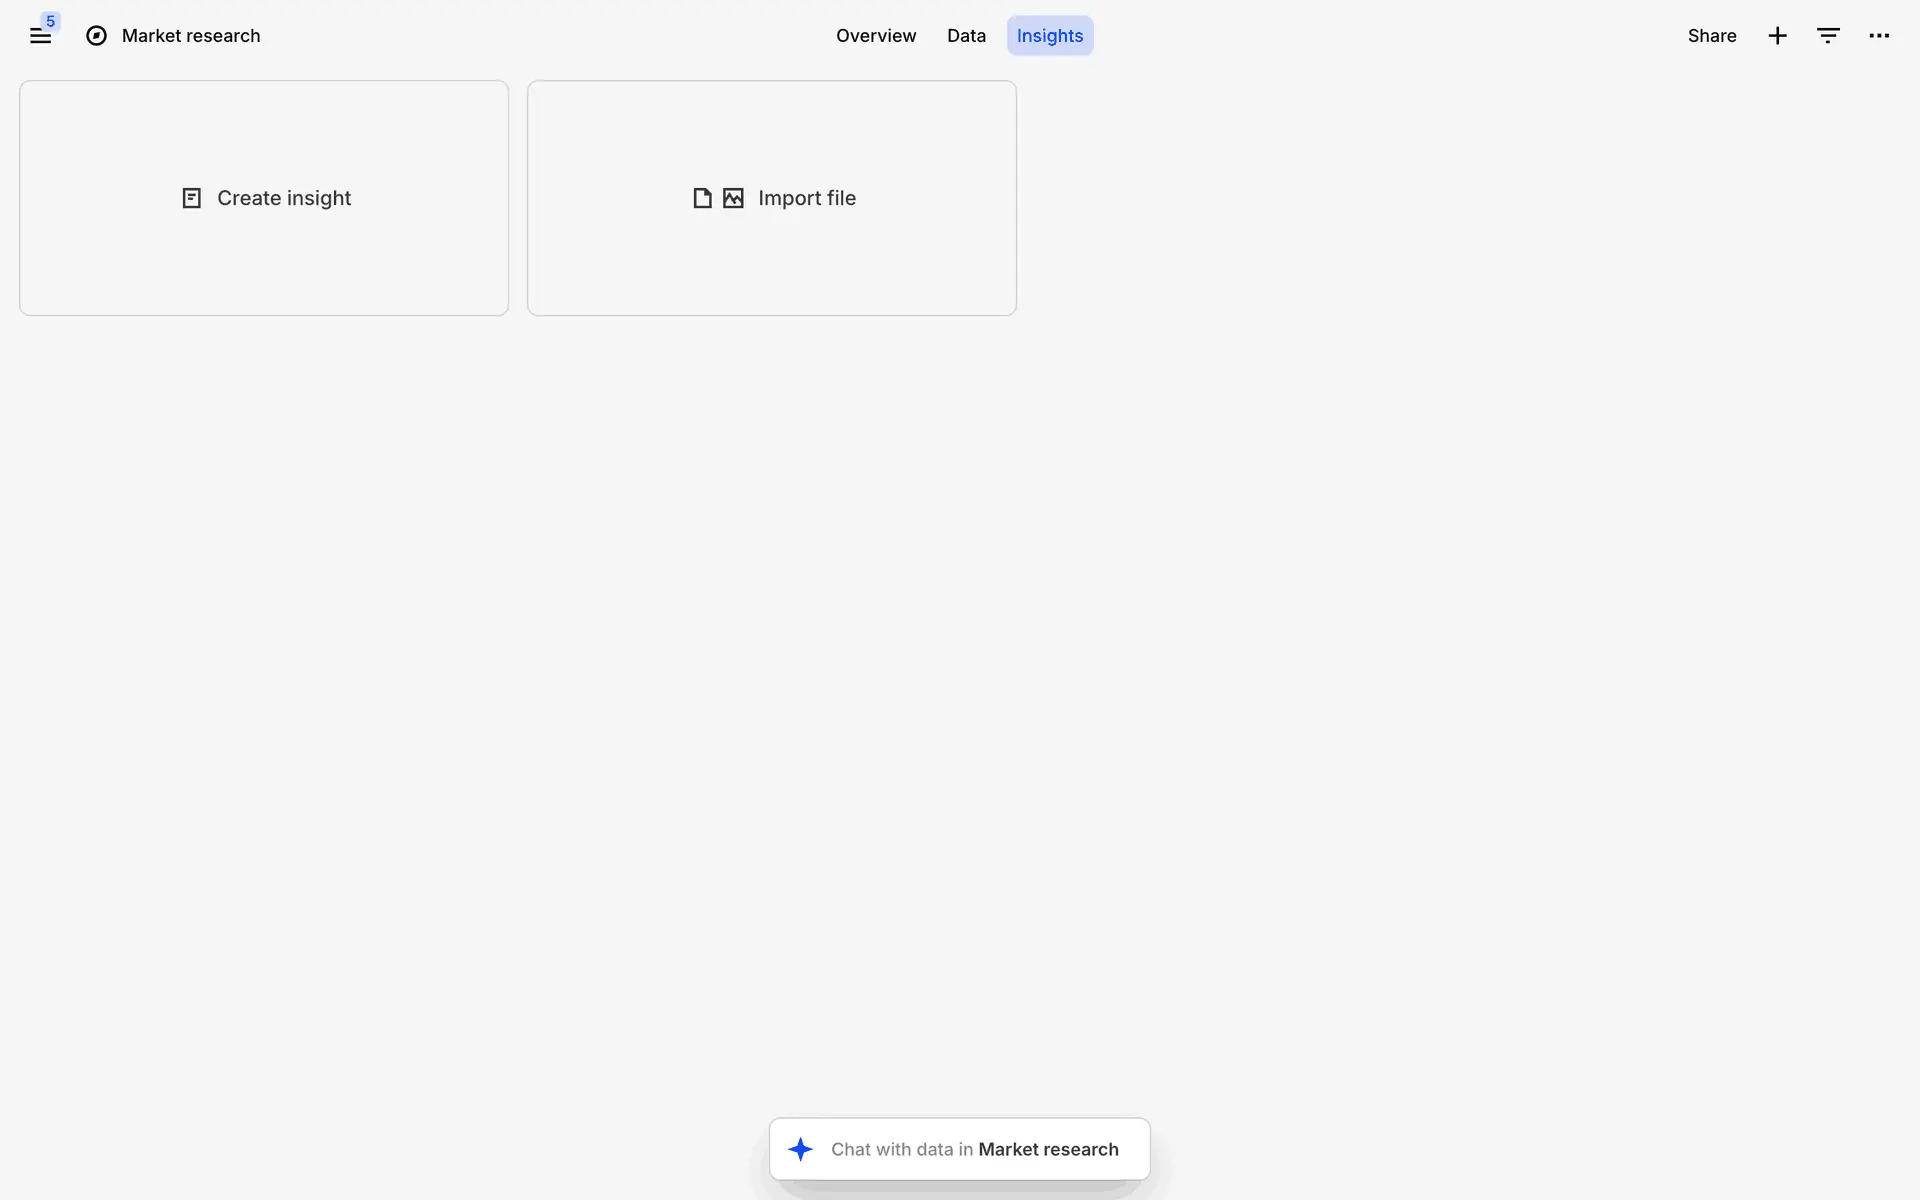Switch to the Overview tab
Screen dimensions: 1920x1200
875,36
